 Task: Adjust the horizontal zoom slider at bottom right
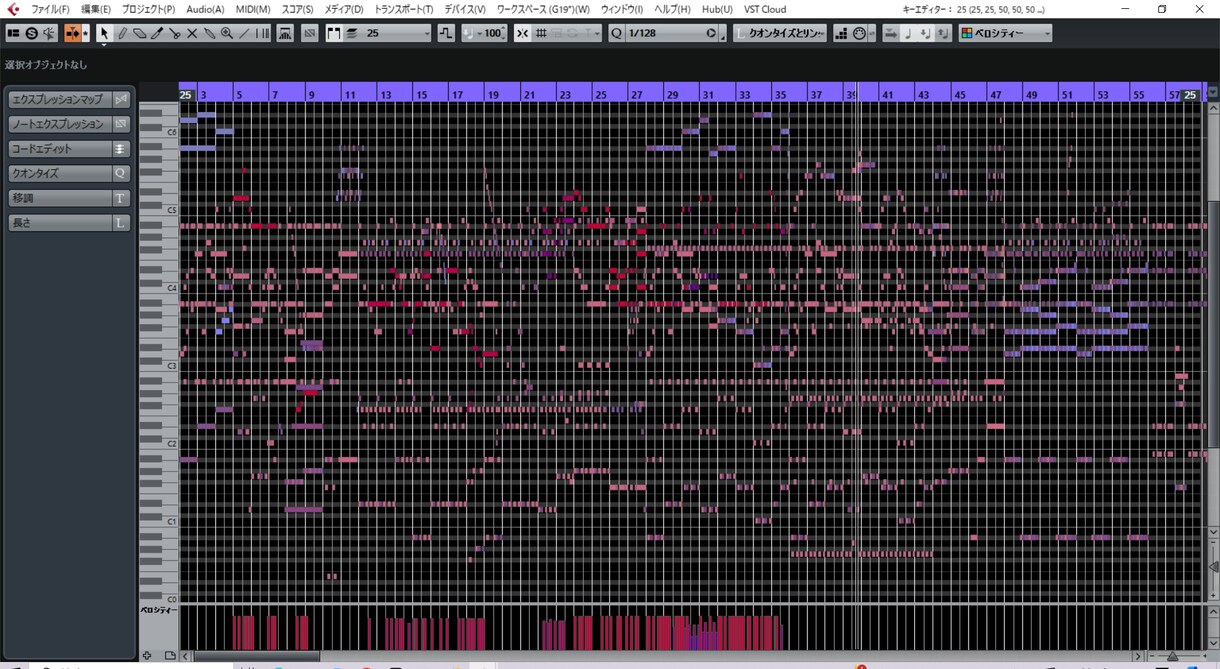pyautogui.click(x=1171, y=656)
